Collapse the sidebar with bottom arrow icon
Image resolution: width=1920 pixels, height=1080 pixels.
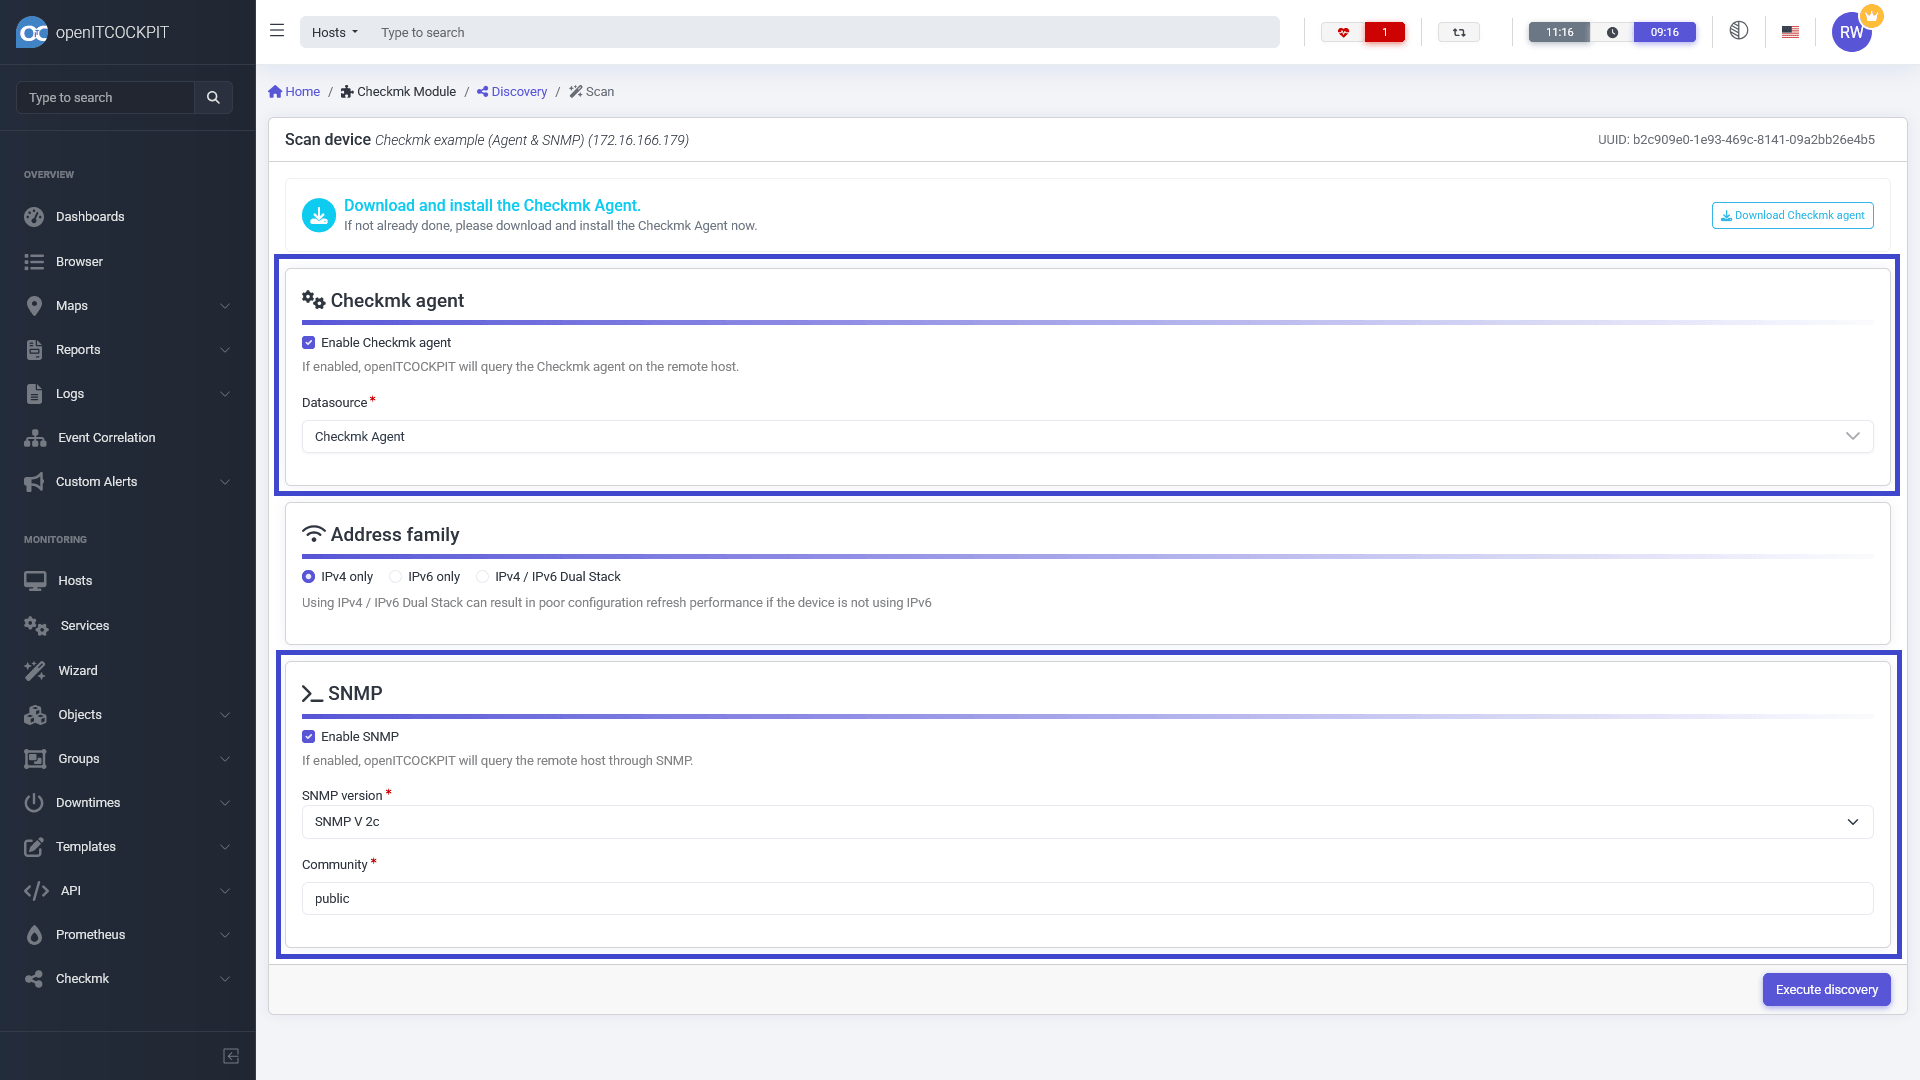pos(231,1056)
